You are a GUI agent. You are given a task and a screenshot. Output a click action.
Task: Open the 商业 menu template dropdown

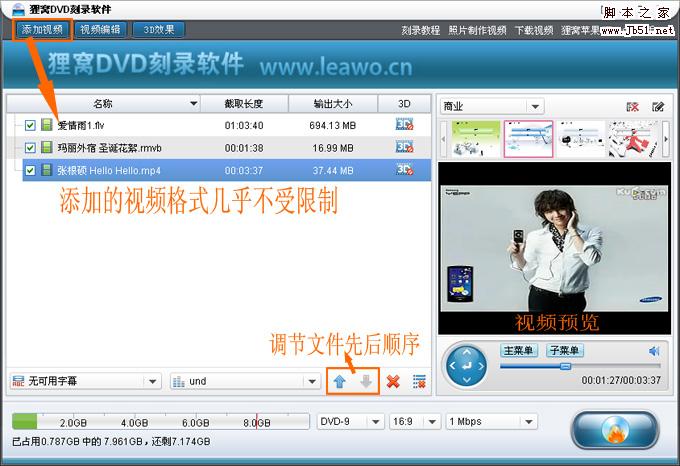(492, 106)
